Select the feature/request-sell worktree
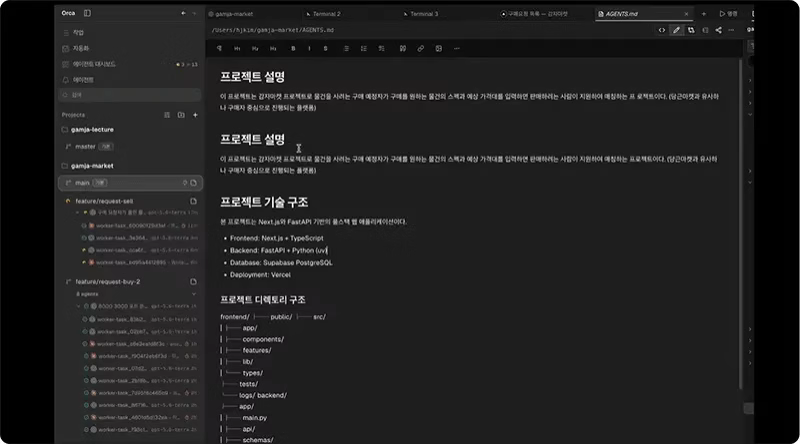Viewport: 800px width, 444px height. [x=104, y=201]
